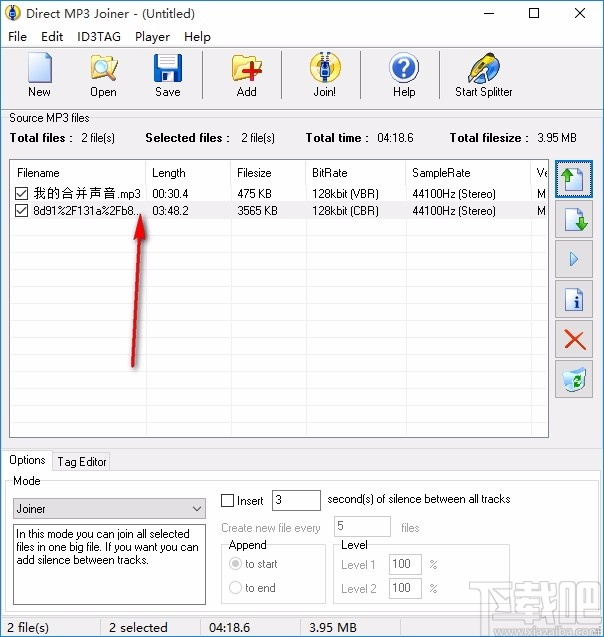The width and height of the screenshot is (604, 637).
Task: Play the selected track
Action: [x=574, y=259]
